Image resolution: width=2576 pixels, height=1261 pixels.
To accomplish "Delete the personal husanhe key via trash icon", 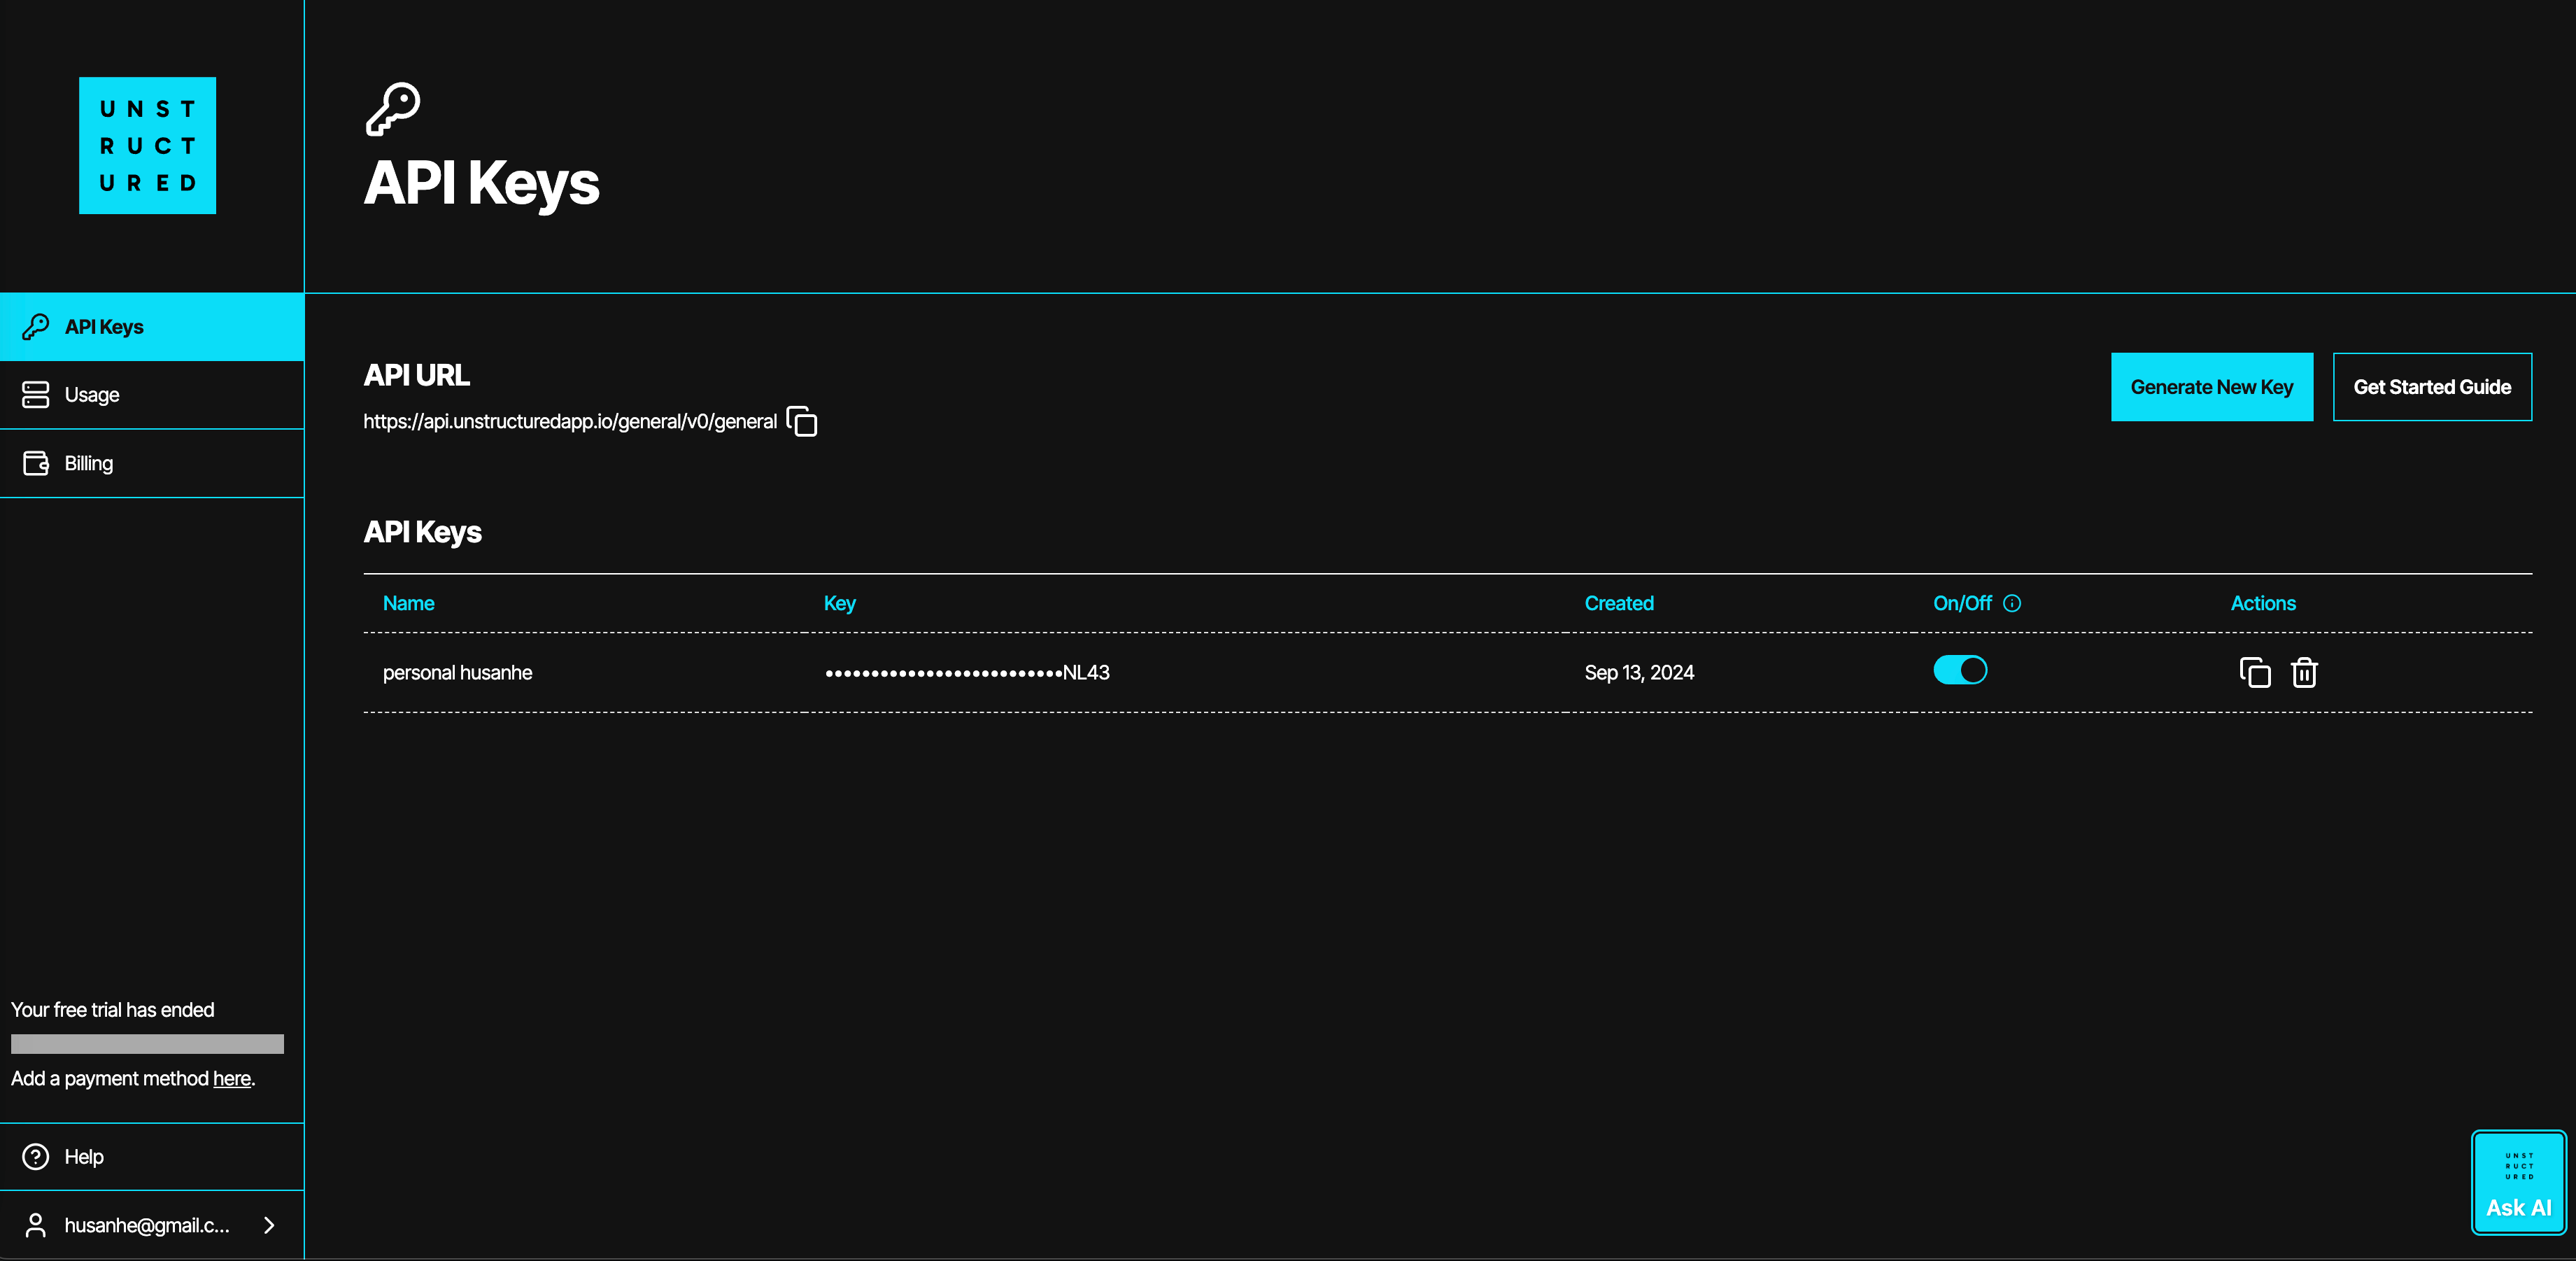I will [2304, 672].
